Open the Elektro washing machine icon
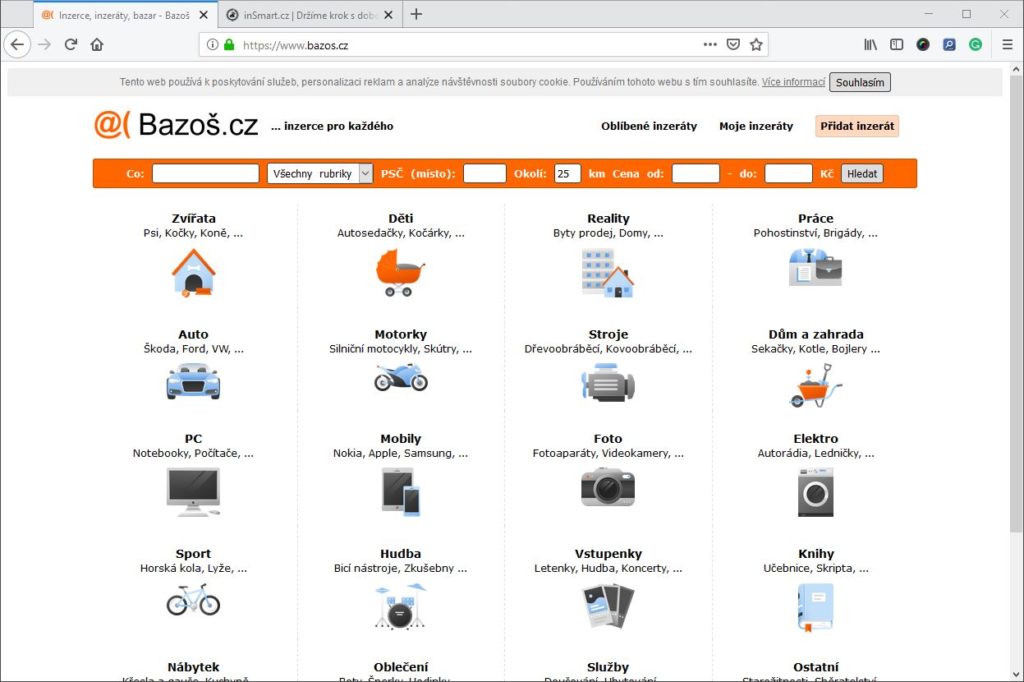 (x=816, y=493)
